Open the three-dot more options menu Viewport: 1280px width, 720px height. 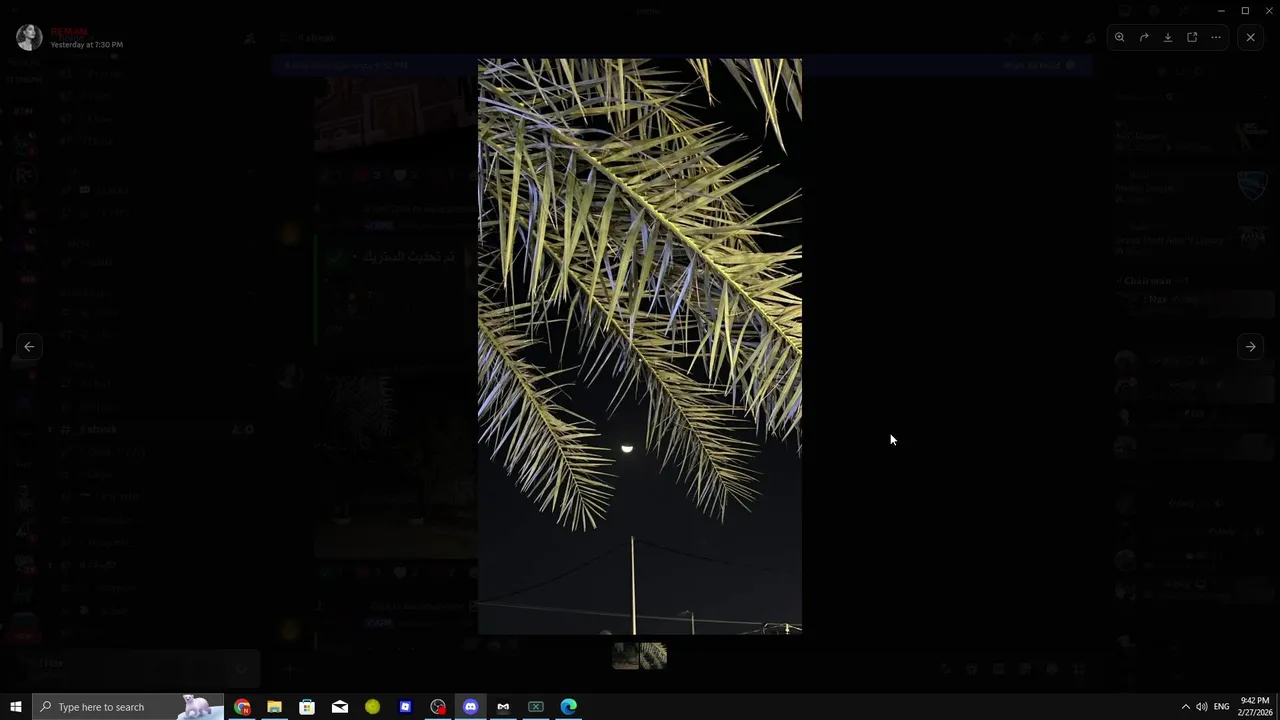1216,37
